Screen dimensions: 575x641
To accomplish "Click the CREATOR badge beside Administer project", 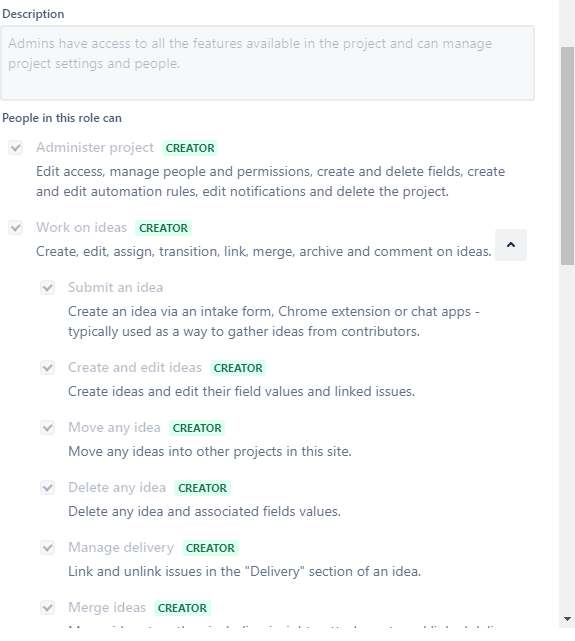I will coord(190,148).
